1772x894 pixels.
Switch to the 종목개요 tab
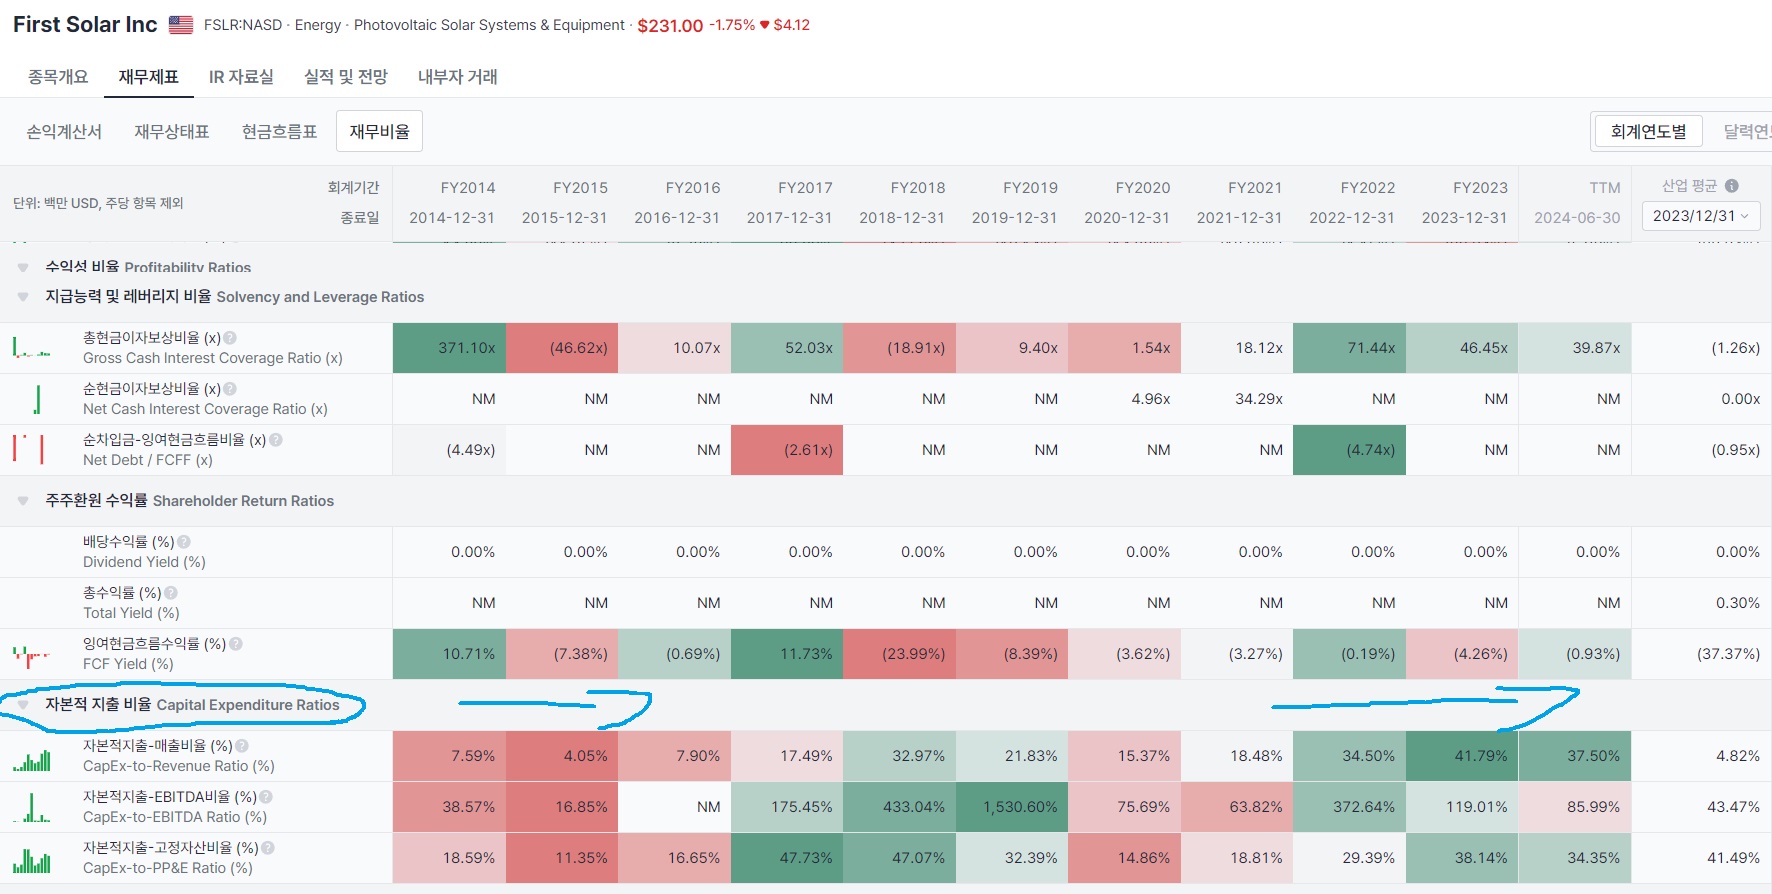[58, 77]
